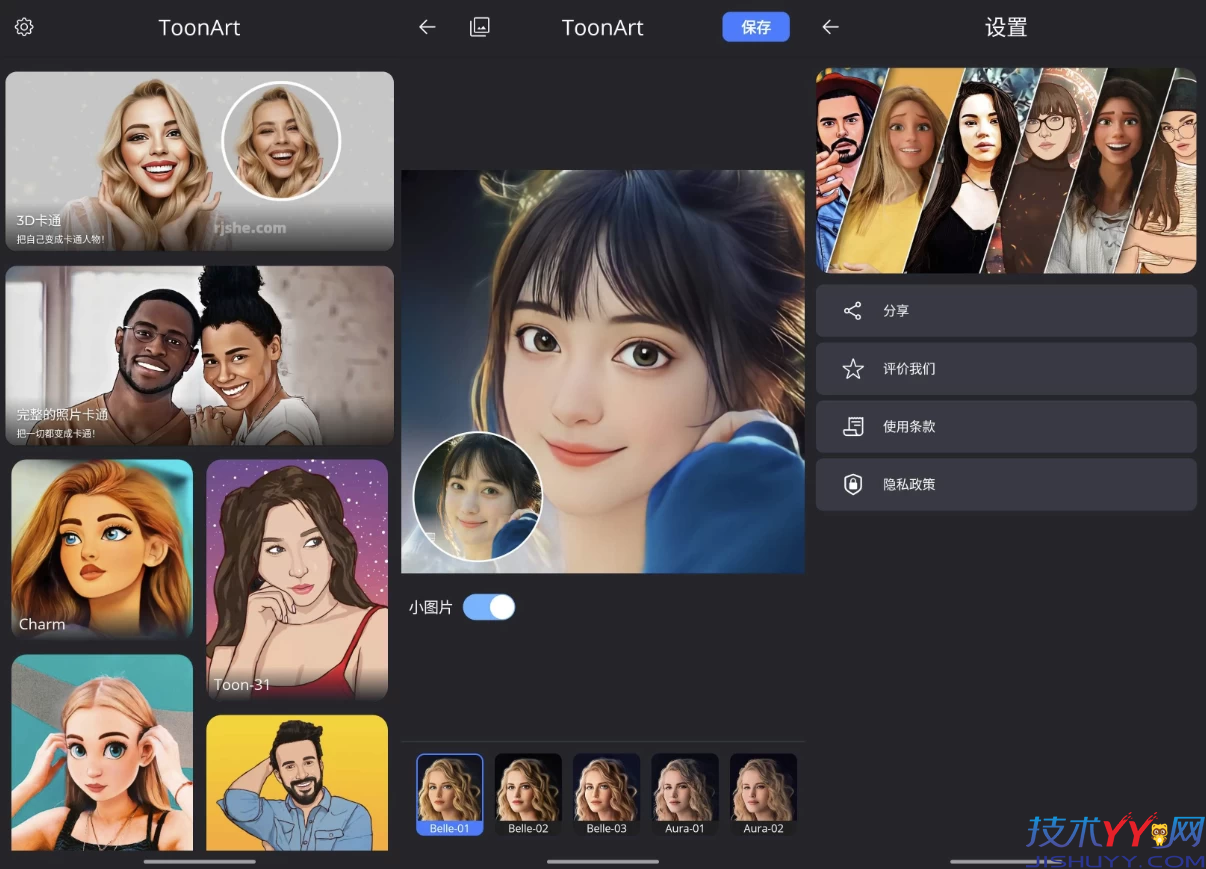Tap 评价我们 to rate the app
Image resolution: width=1206 pixels, height=869 pixels.
1006,368
